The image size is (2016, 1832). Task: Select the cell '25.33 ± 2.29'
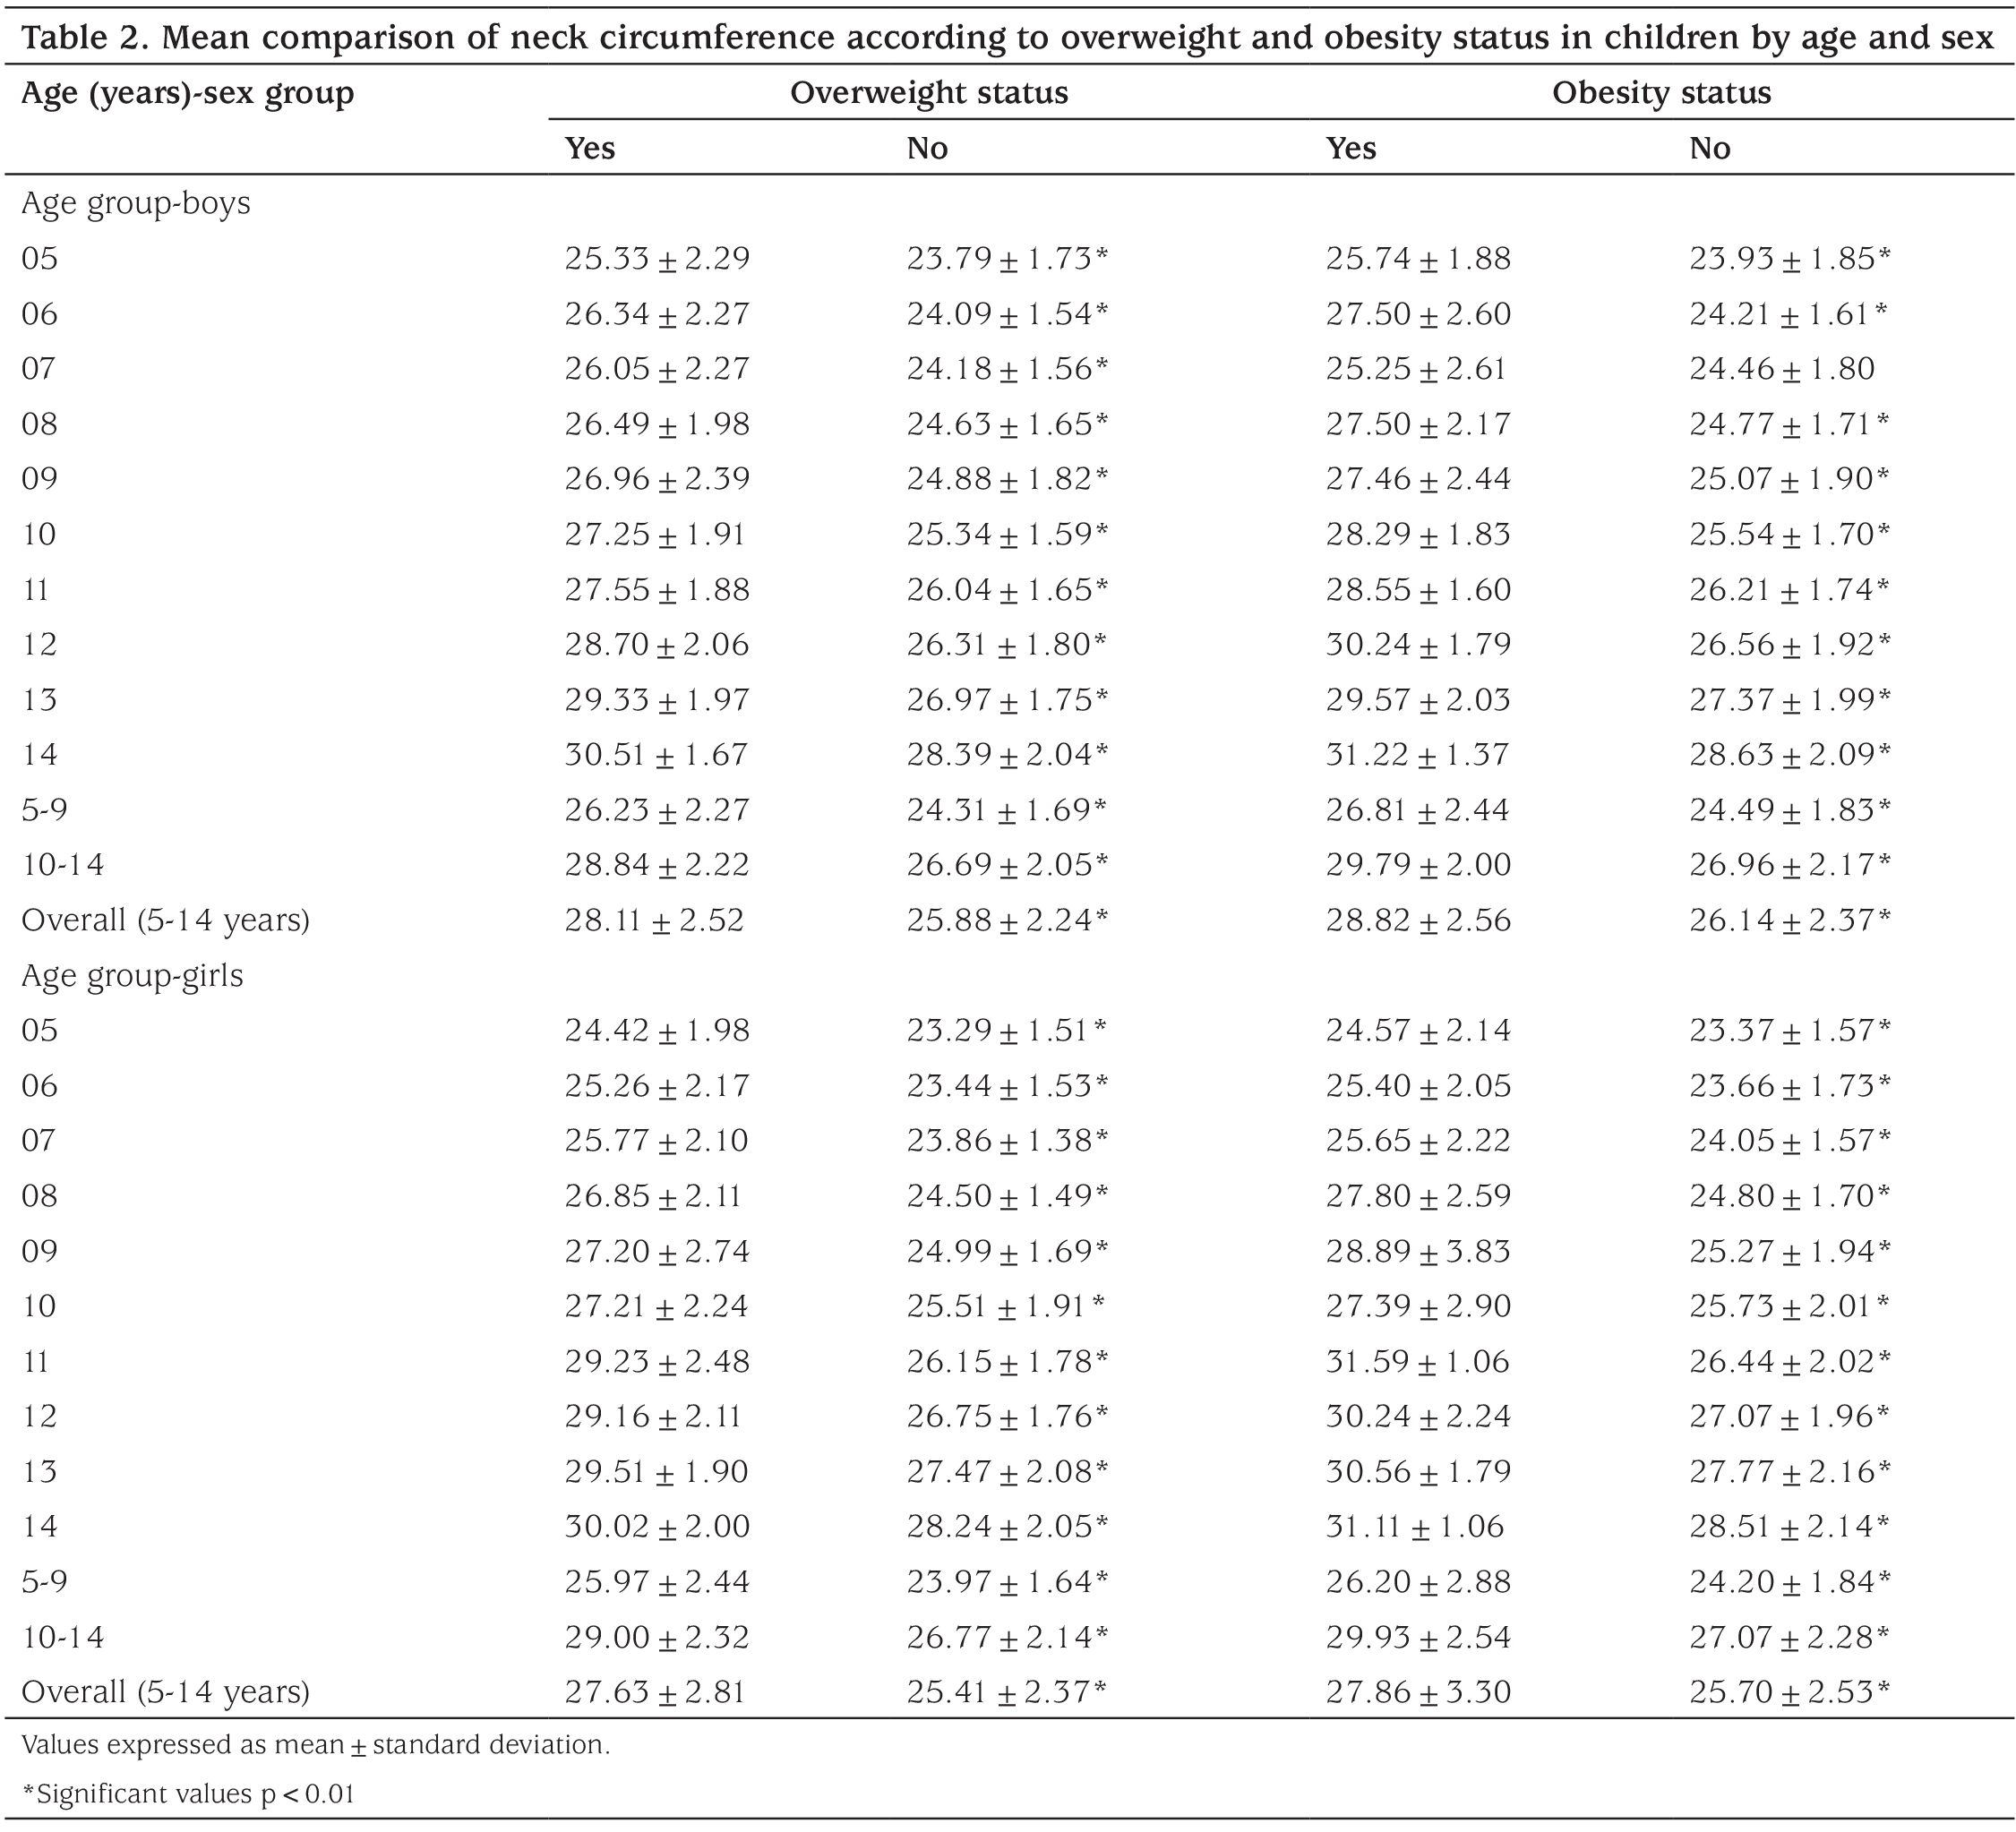pyautogui.click(x=657, y=259)
